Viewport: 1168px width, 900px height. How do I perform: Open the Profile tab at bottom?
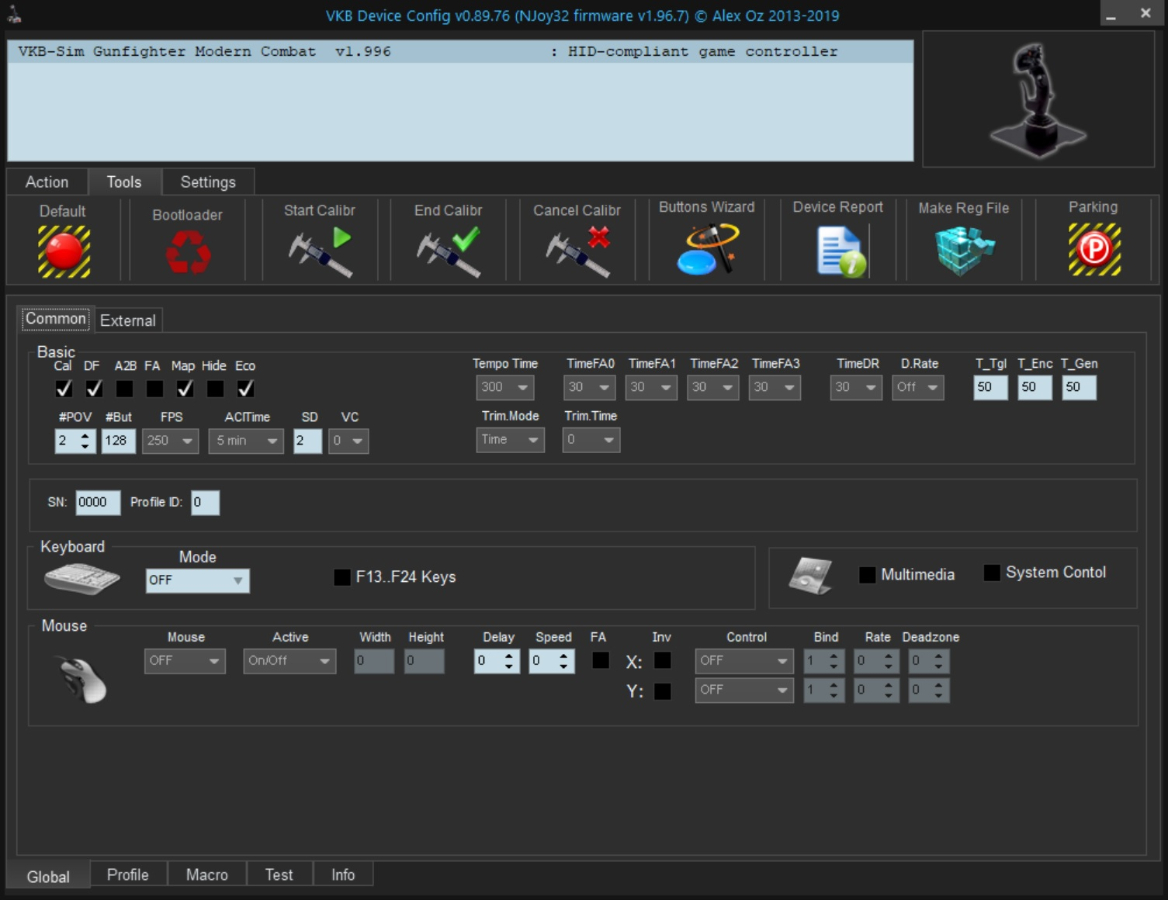[x=128, y=874]
